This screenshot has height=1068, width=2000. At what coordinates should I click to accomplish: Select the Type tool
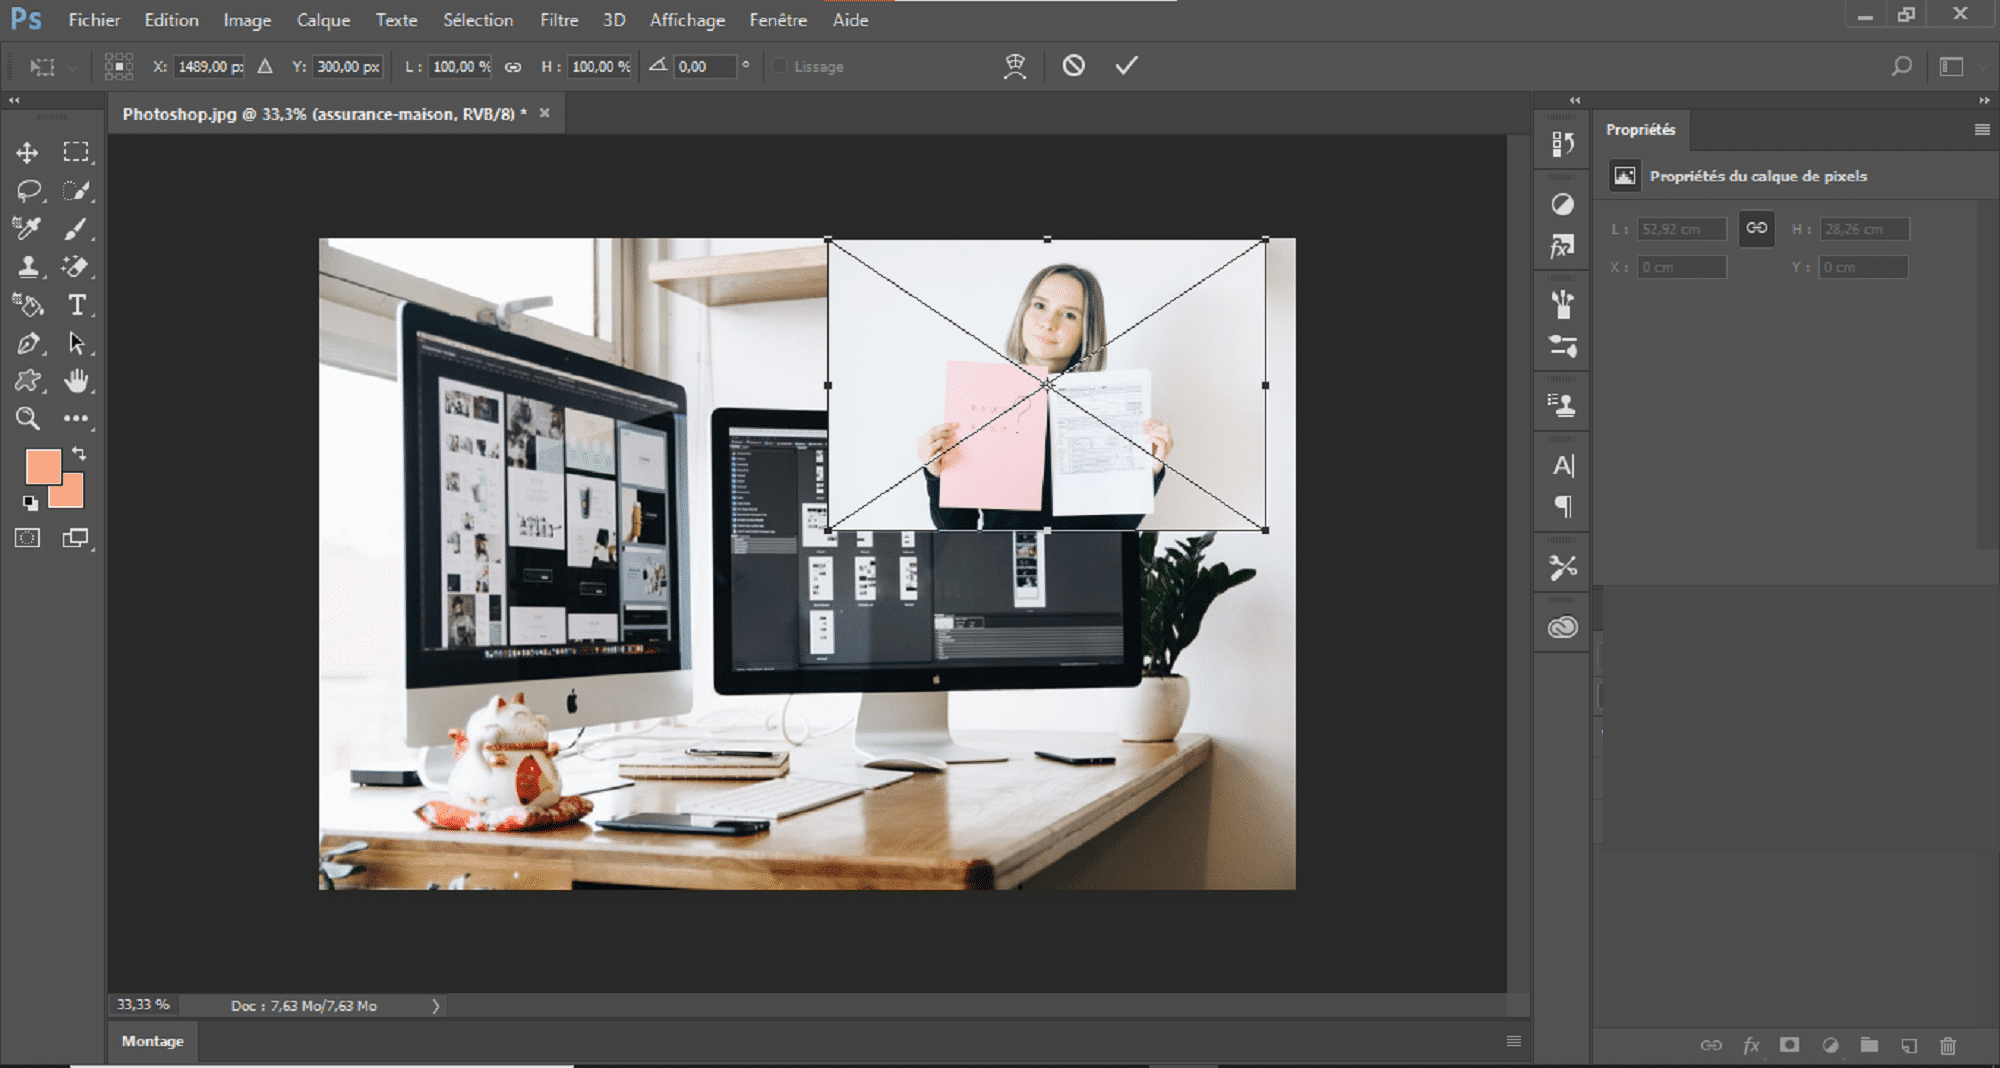click(x=76, y=305)
